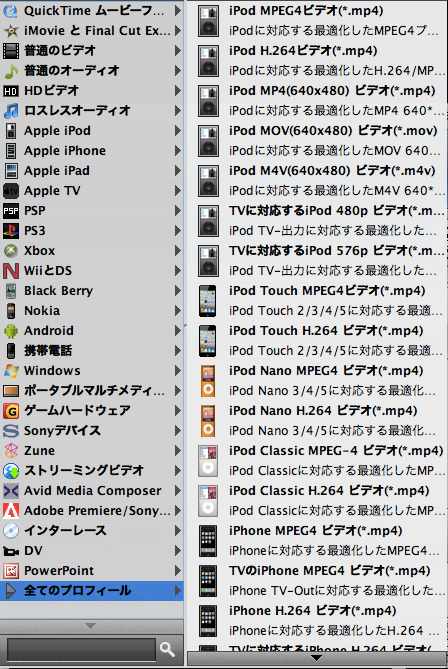Expand the PowerPoint submenu arrow
The width and height of the screenshot is (448, 669).
[x=177, y=571]
